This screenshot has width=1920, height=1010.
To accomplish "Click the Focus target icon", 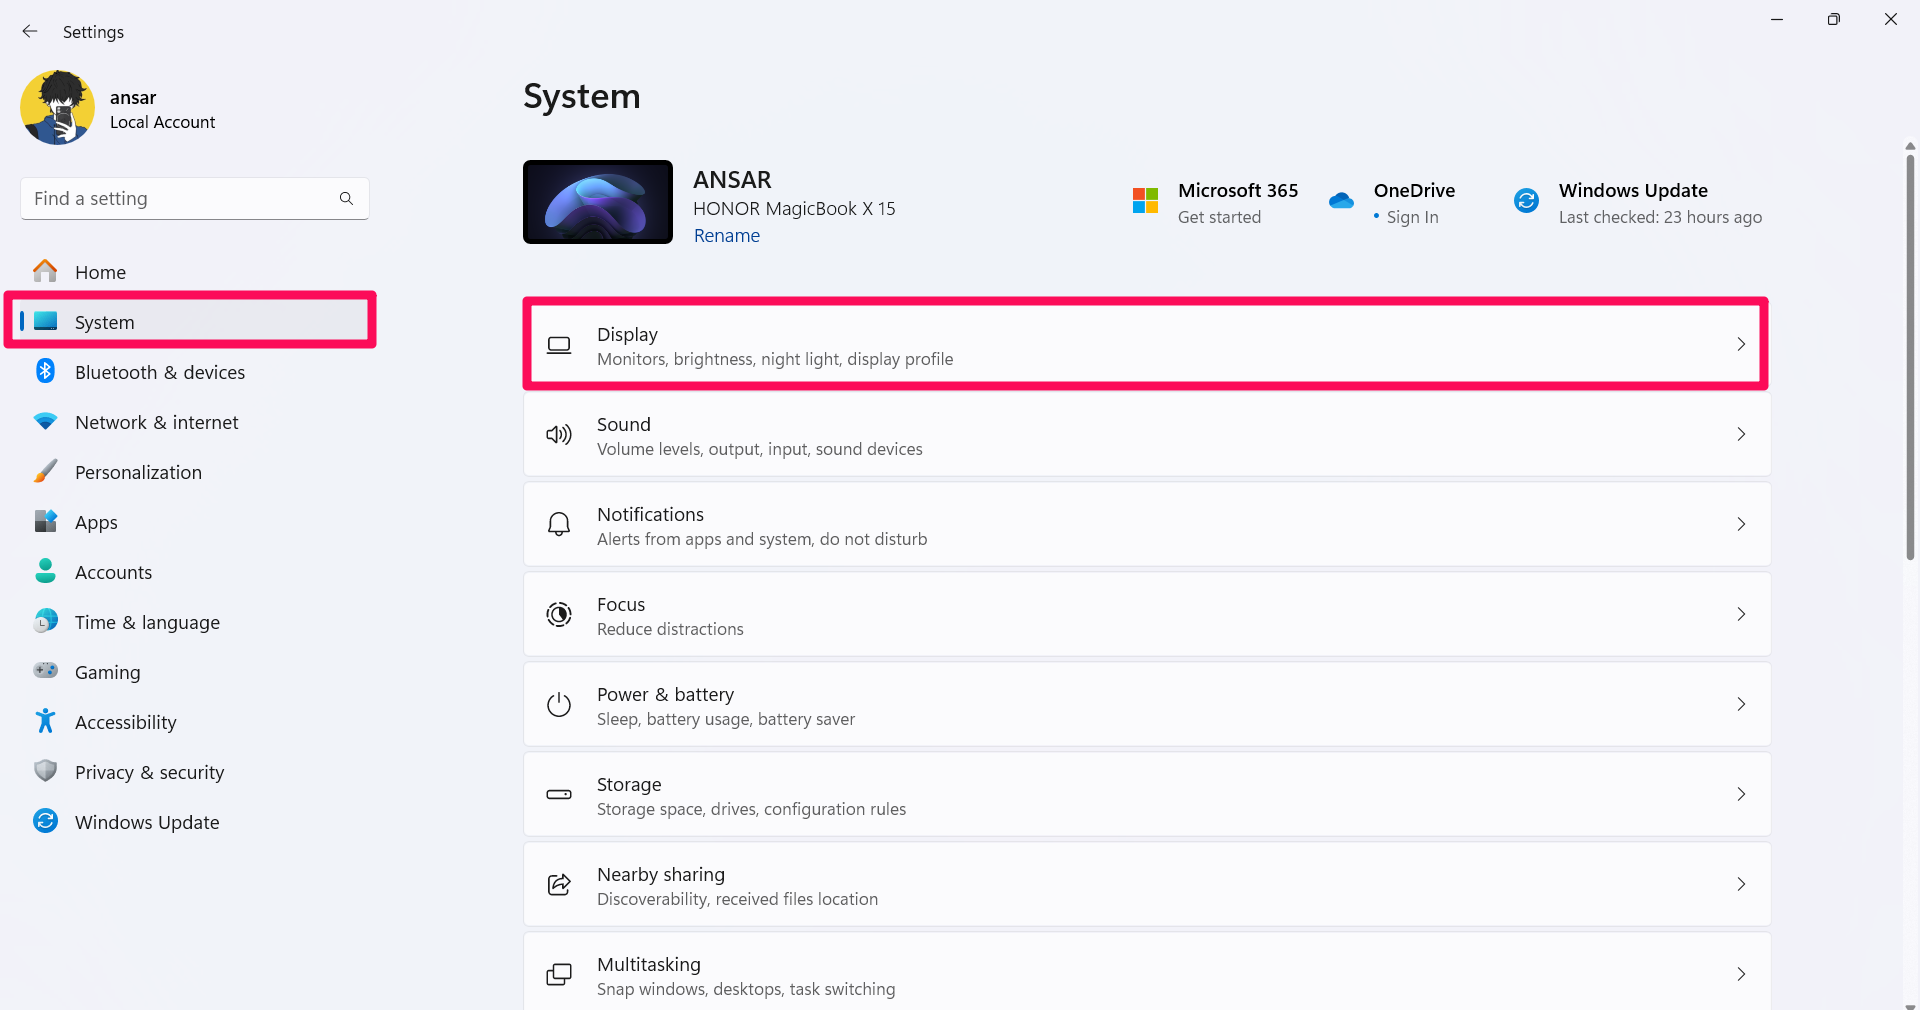I will click(559, 614).
